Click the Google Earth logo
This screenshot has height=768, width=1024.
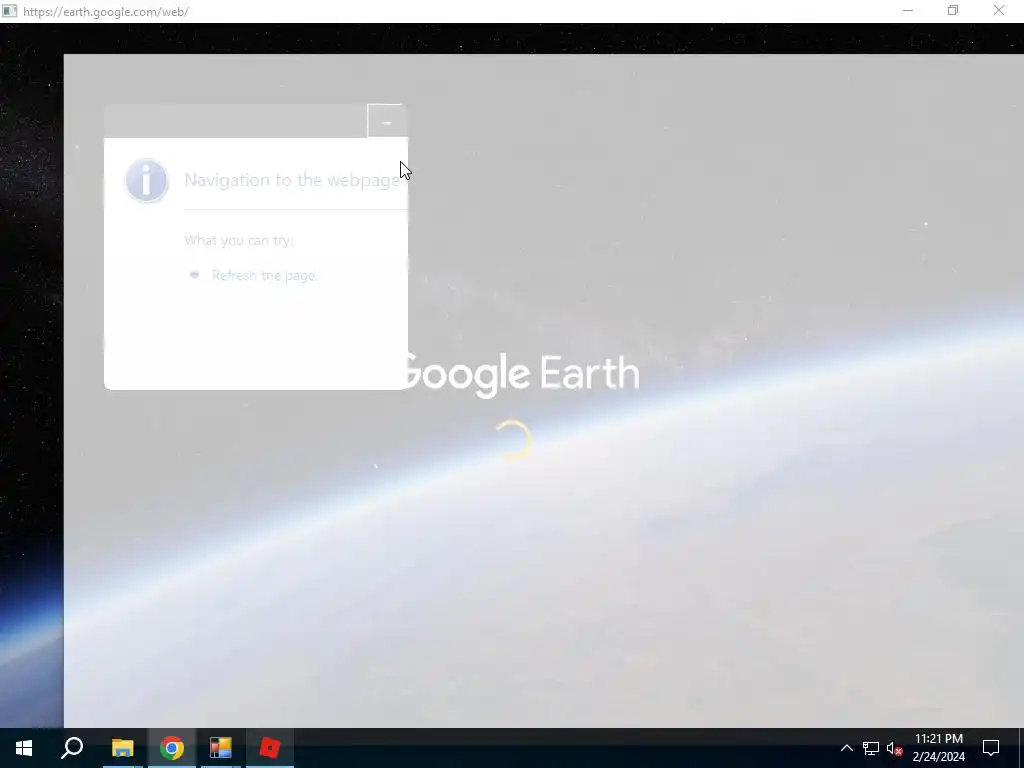[x=520, y=374]
